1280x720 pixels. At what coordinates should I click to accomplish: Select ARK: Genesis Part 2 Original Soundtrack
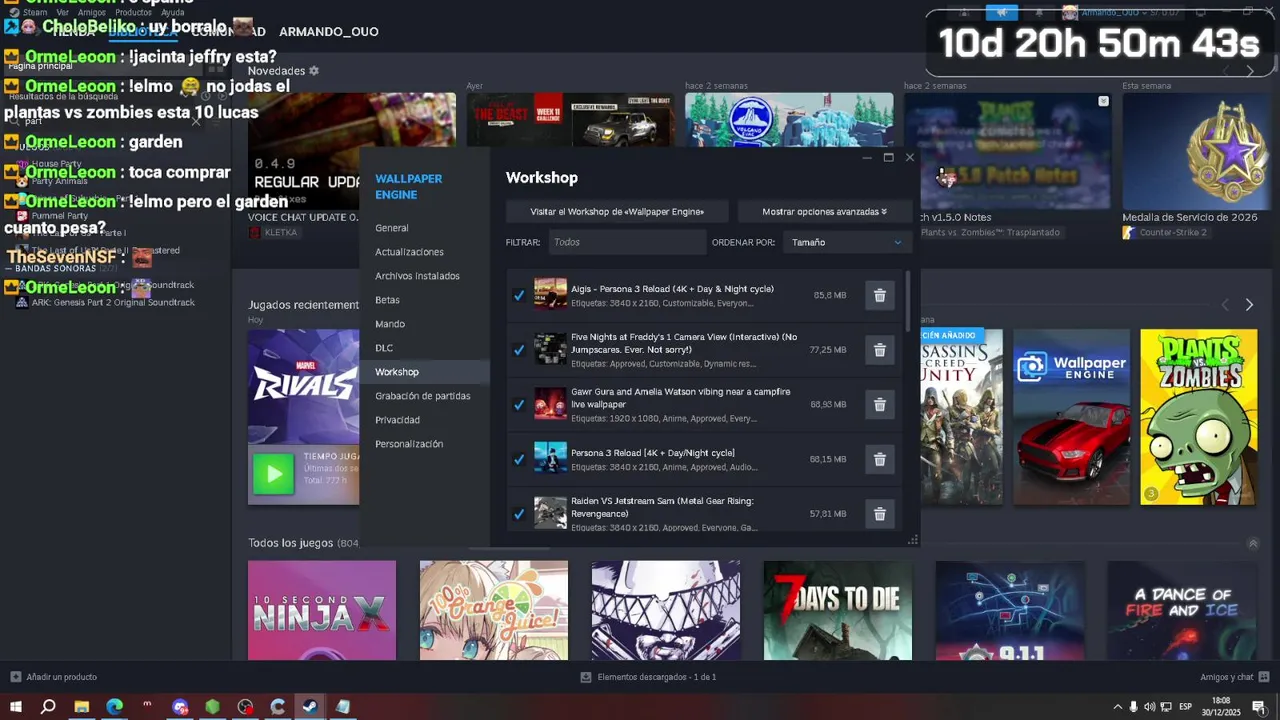(113, 302)
